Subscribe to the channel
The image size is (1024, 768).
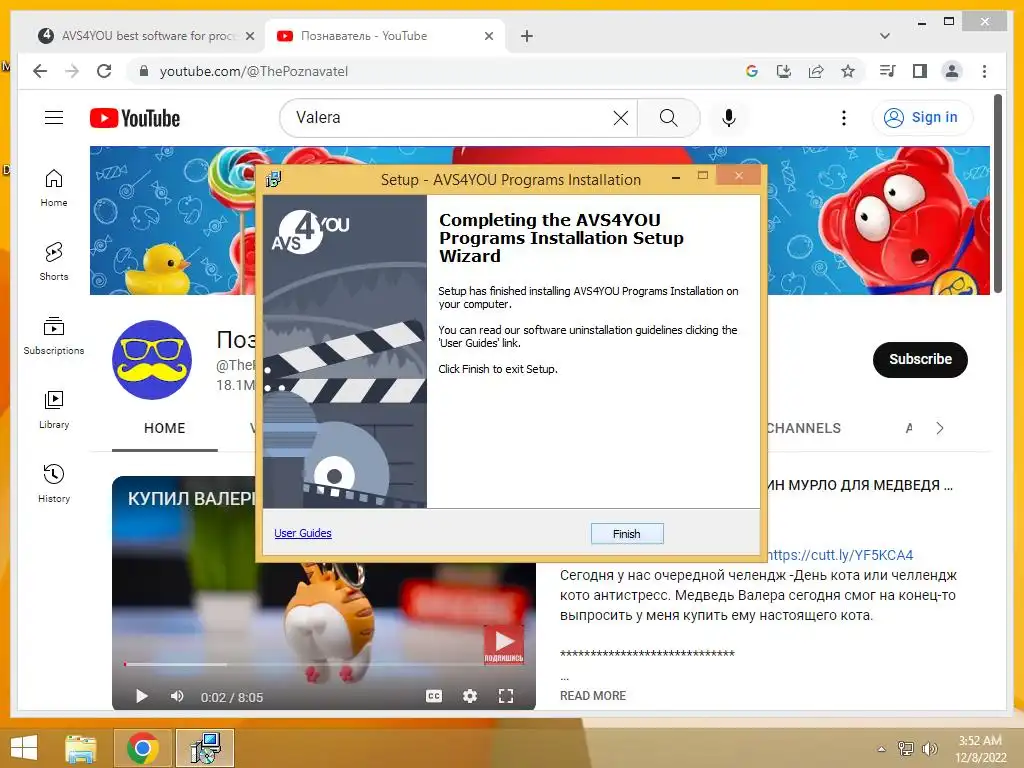click(x=920, y=359)
